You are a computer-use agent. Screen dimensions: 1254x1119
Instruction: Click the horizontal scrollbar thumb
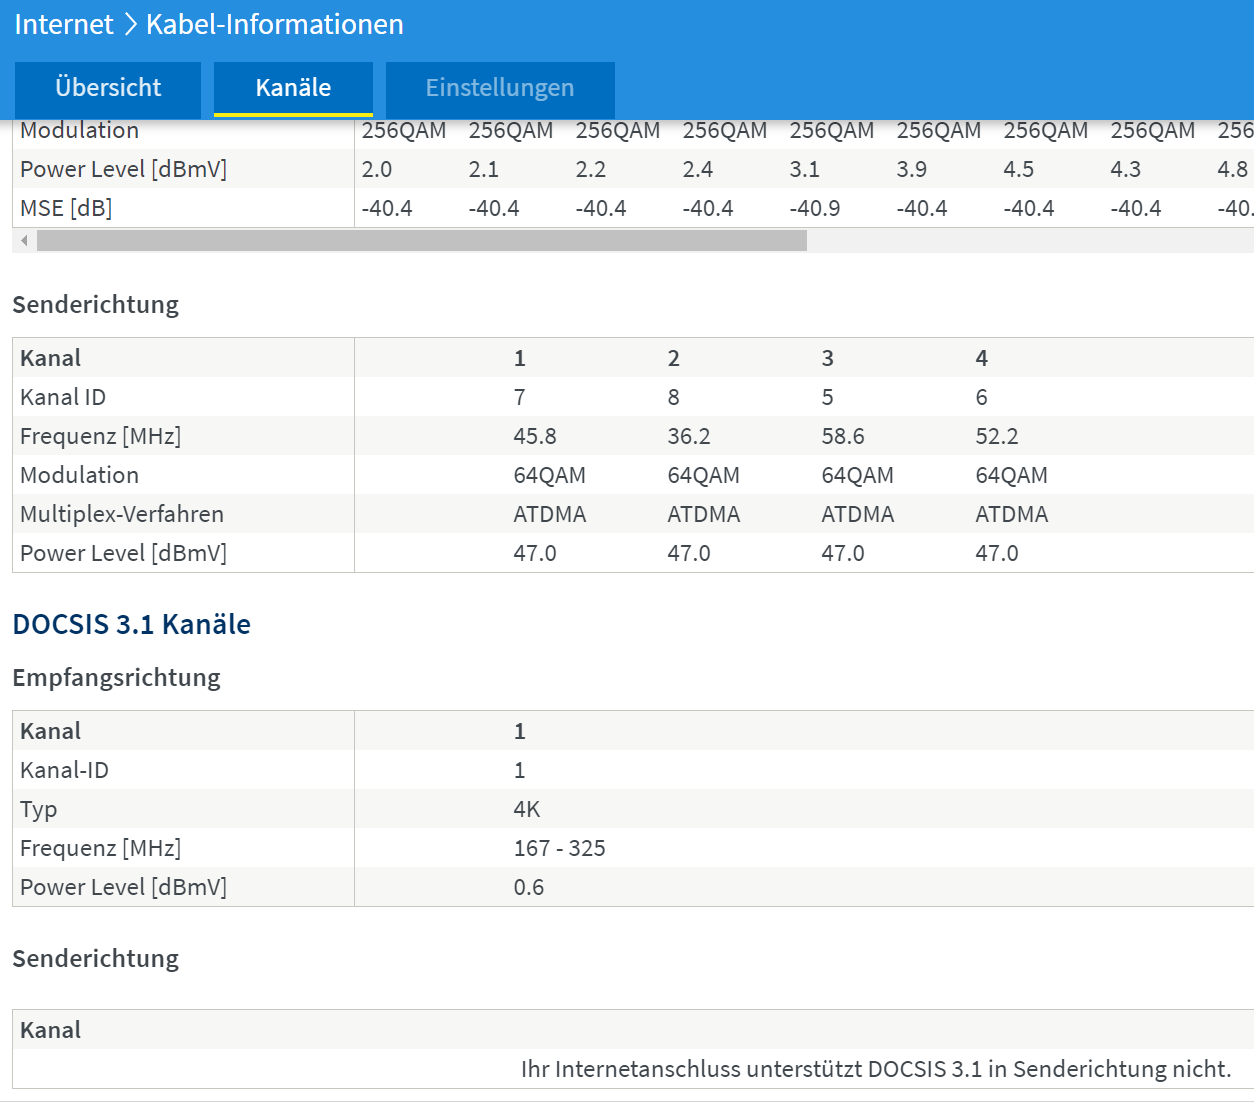point(422,240)
